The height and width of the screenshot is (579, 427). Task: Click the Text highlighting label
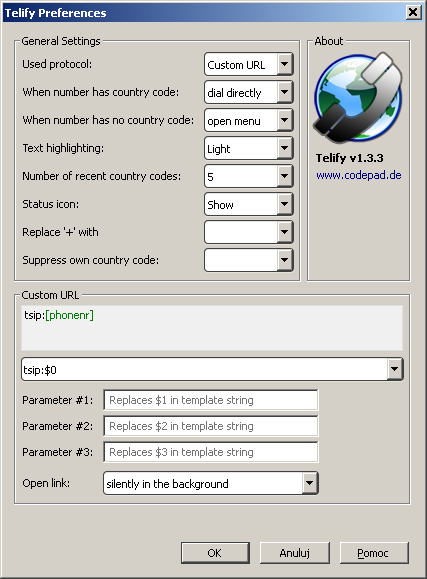coord(63,148)
